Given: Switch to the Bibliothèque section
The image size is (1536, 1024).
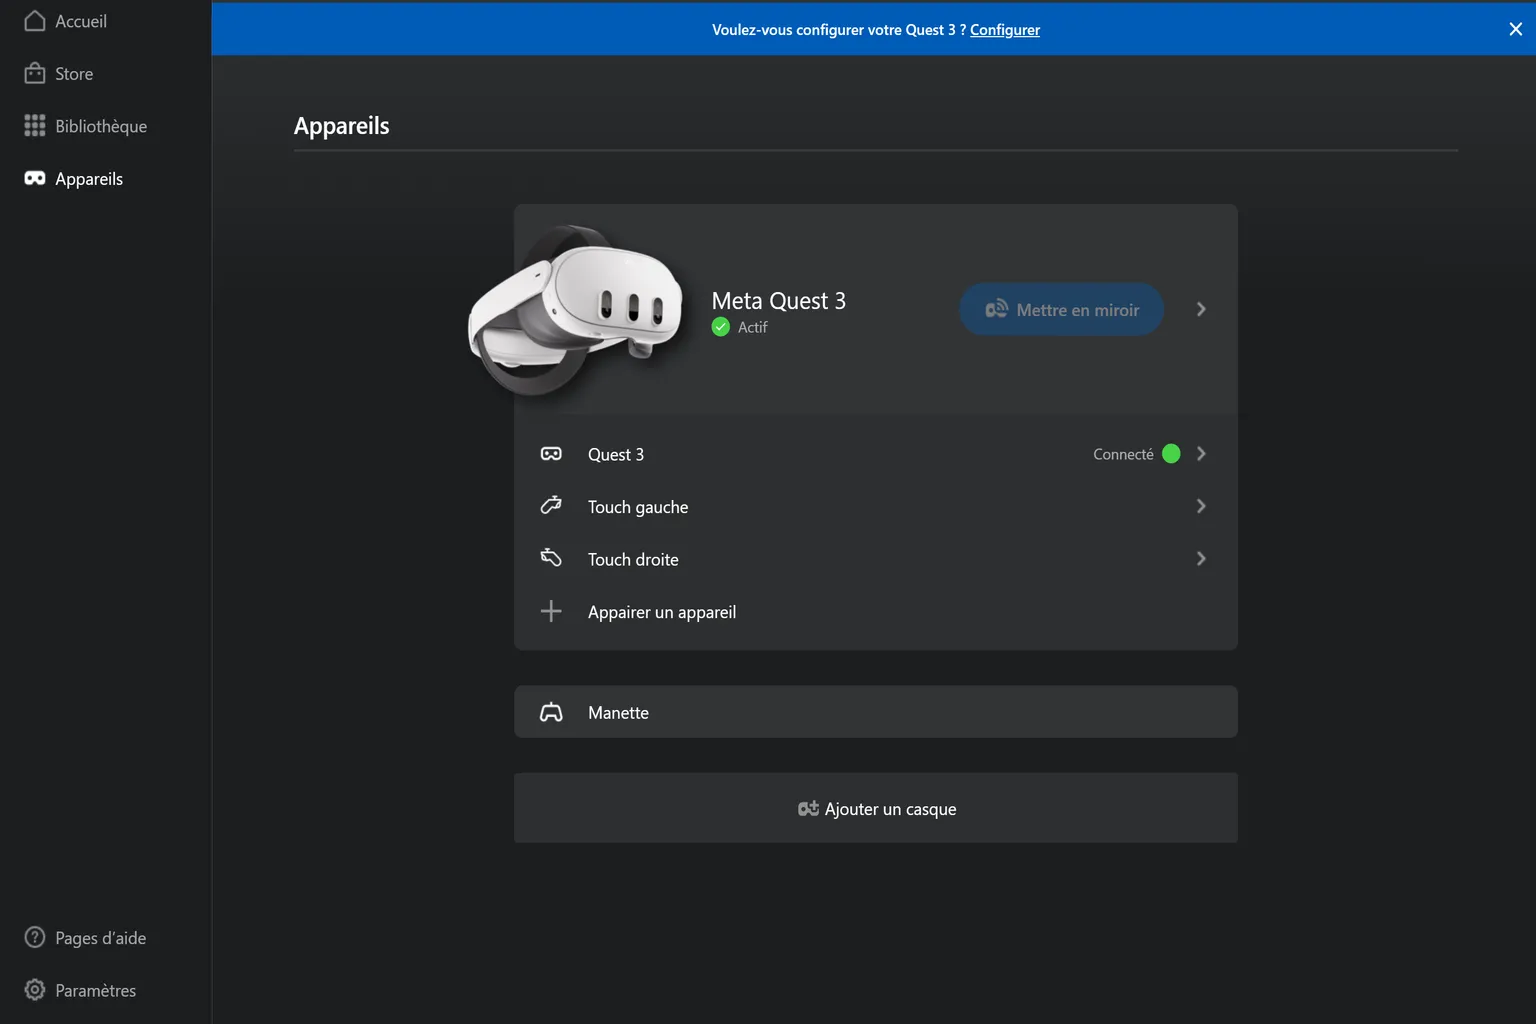Looking at the screenshot, I should coord(101,126).
